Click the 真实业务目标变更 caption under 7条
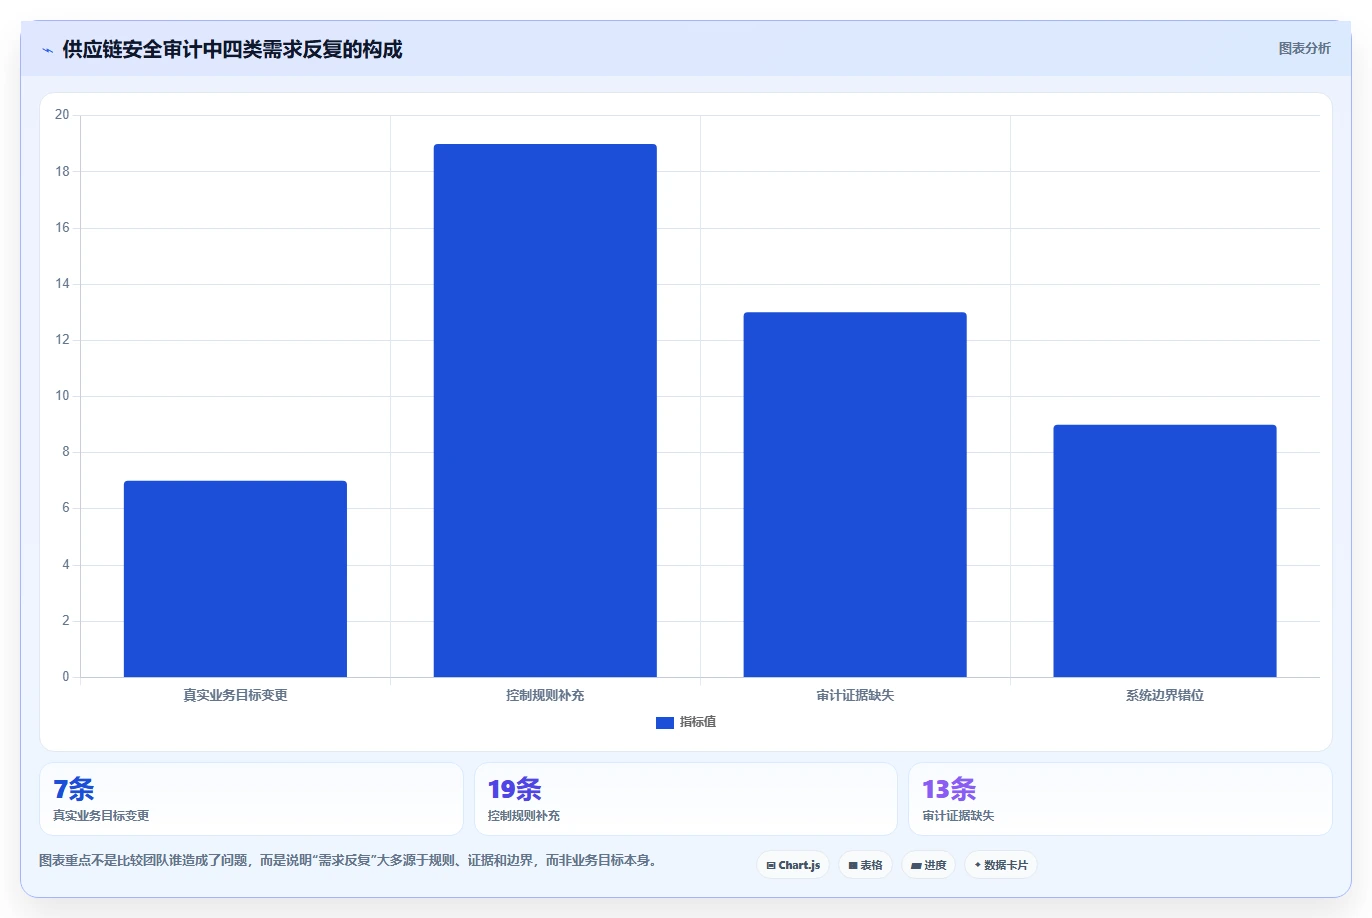The width and height of the screenshot is (1372, 918). click(101, 816)
